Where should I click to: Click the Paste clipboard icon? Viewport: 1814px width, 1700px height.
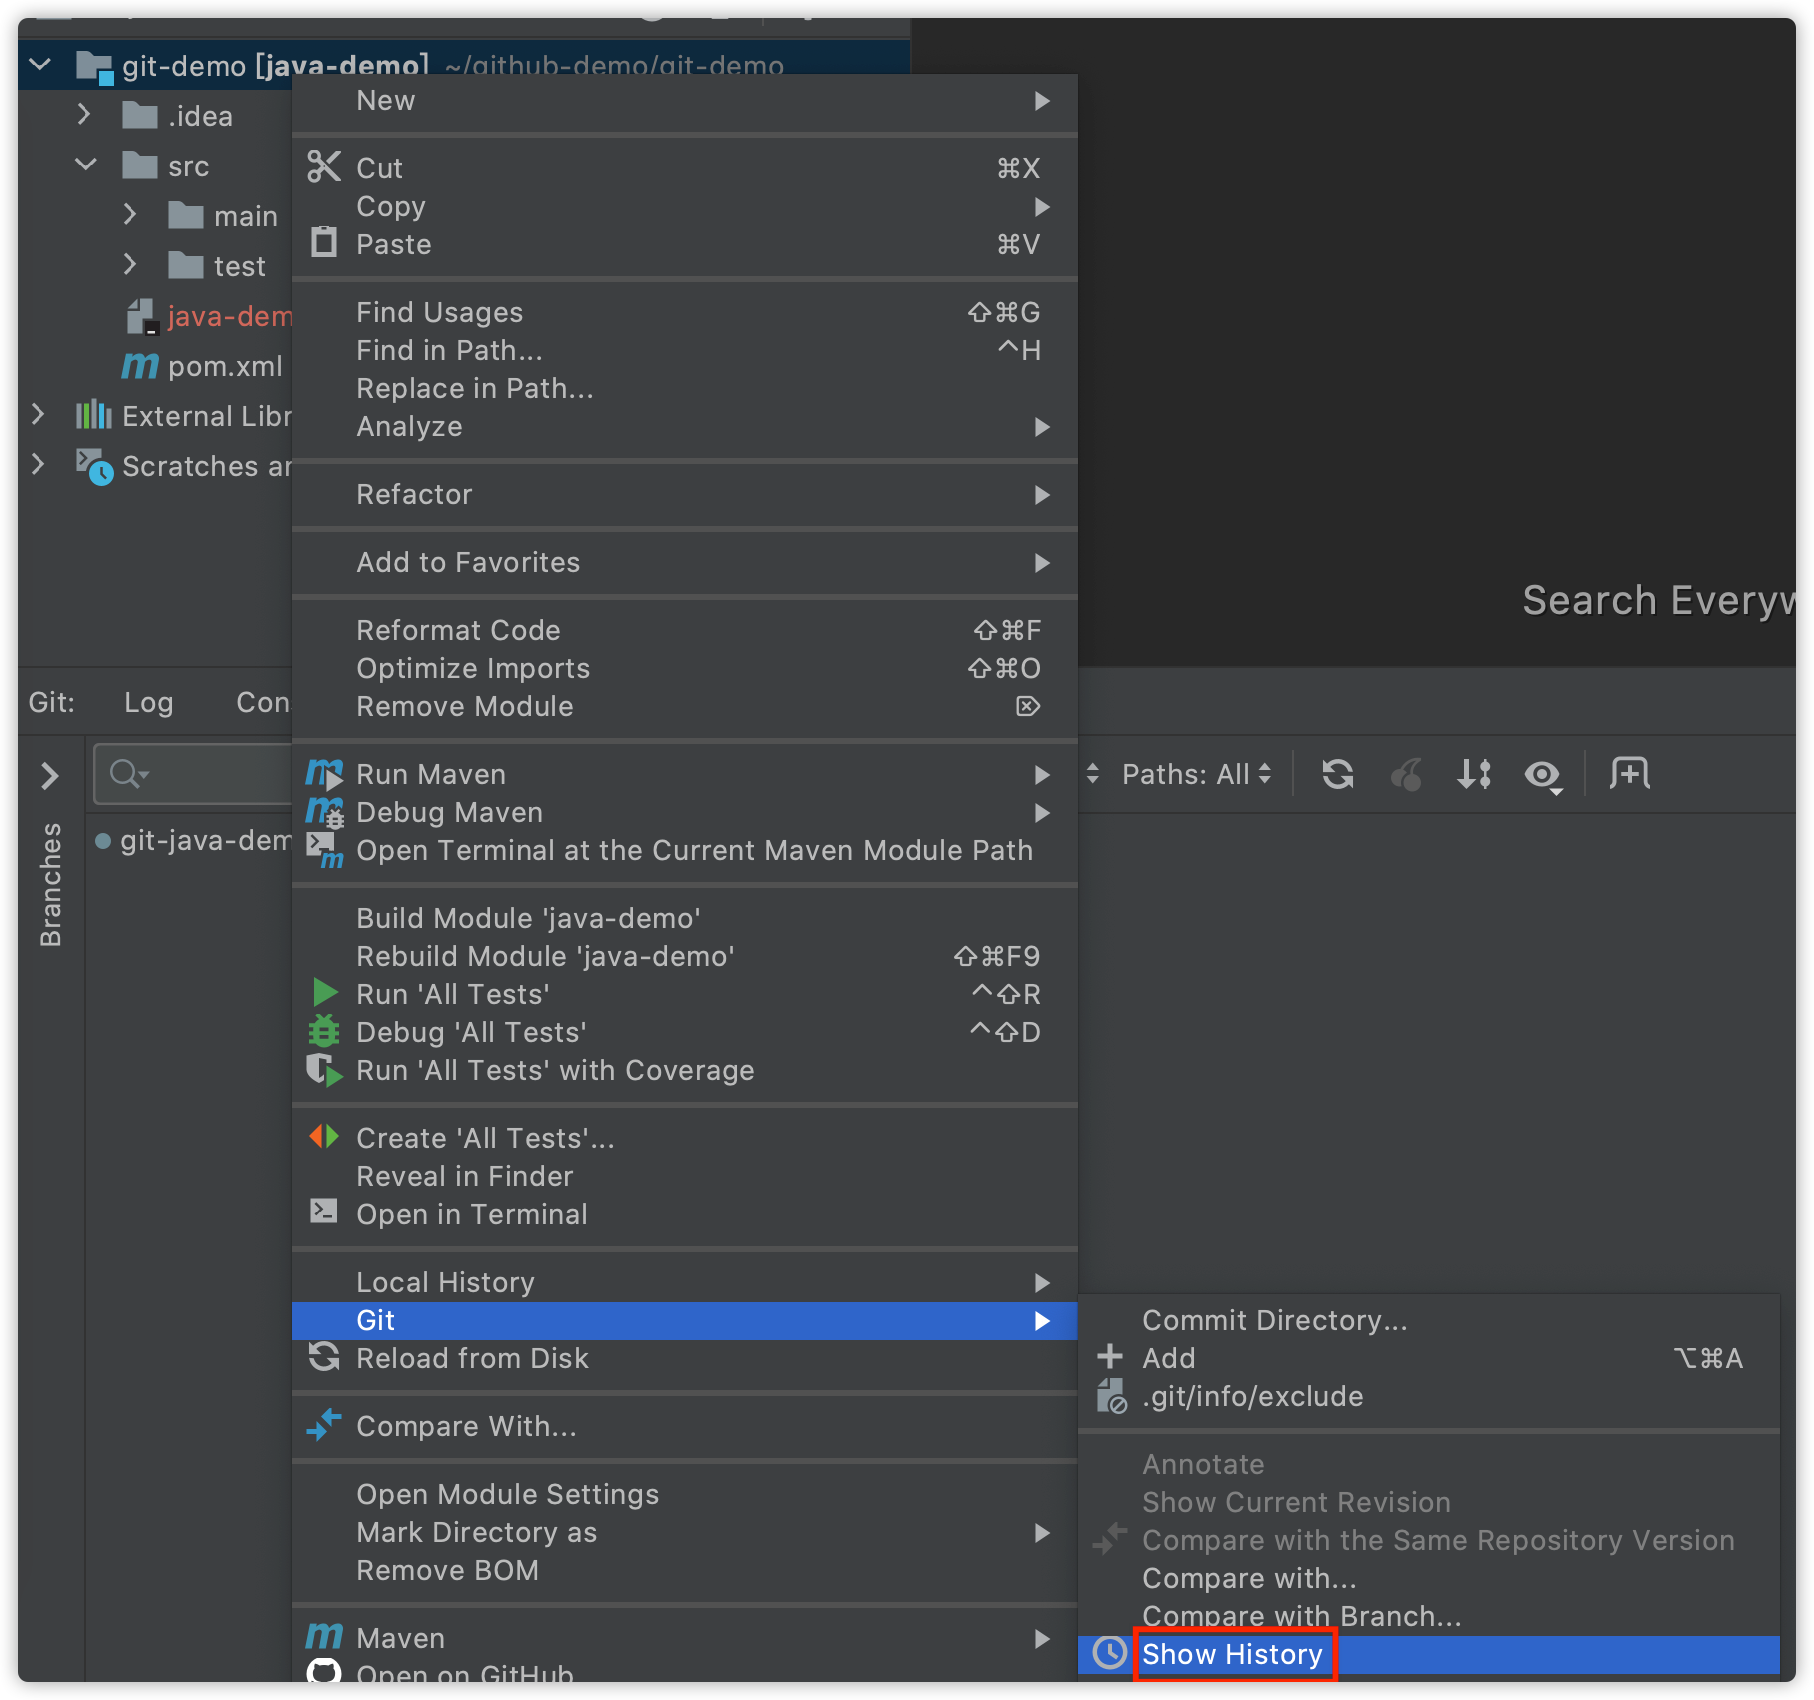click(324, 243)
